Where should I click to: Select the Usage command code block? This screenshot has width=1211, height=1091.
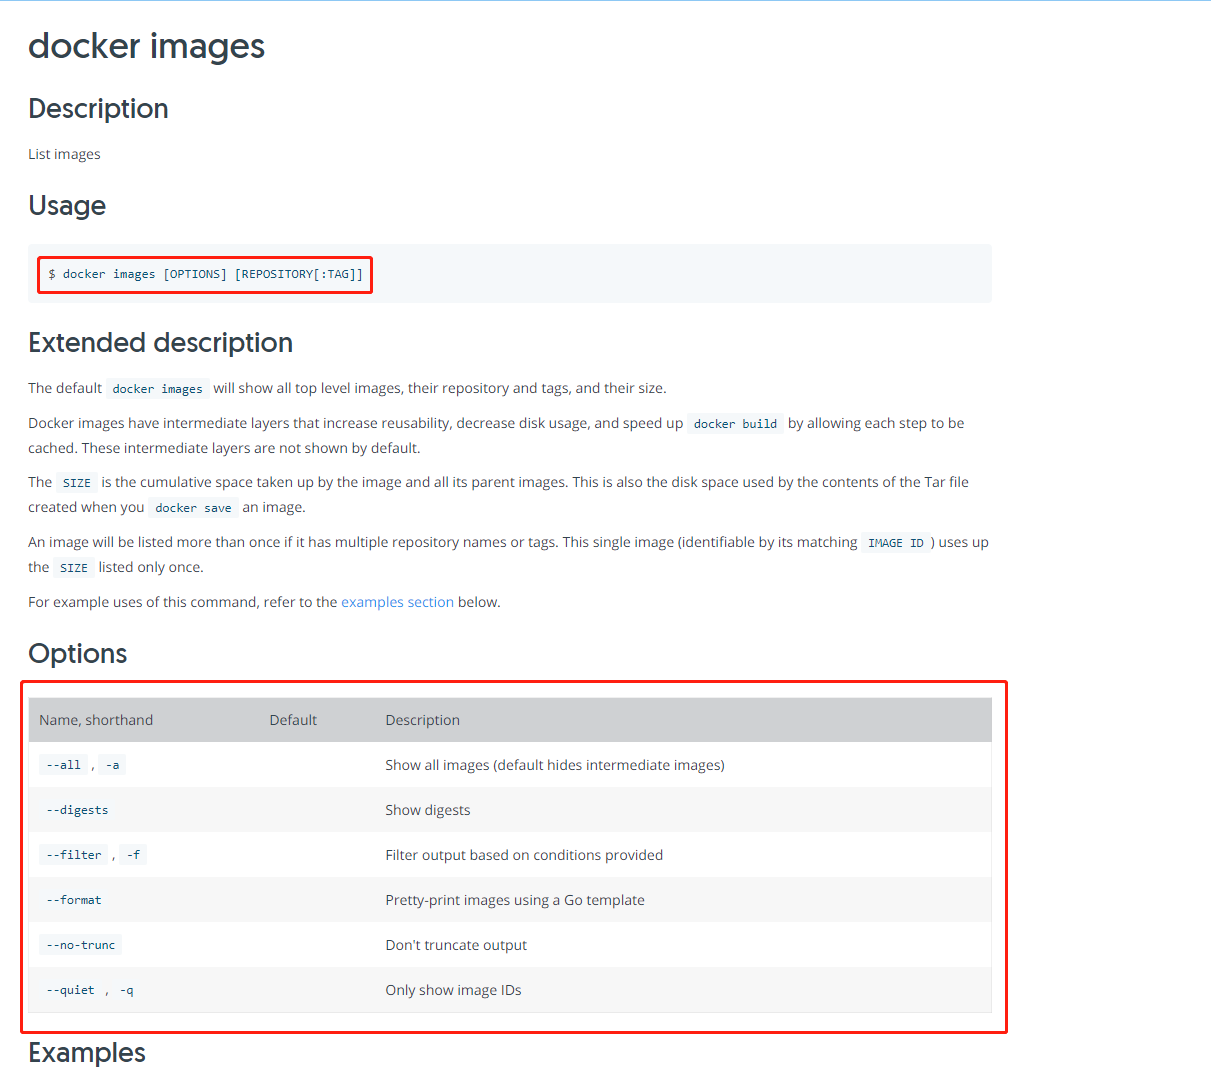510,274
